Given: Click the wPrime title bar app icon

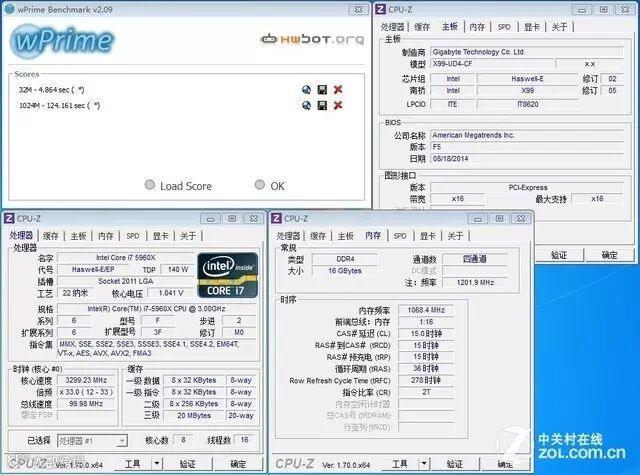Looking at the screenshot, I should [x=9, y=9].
